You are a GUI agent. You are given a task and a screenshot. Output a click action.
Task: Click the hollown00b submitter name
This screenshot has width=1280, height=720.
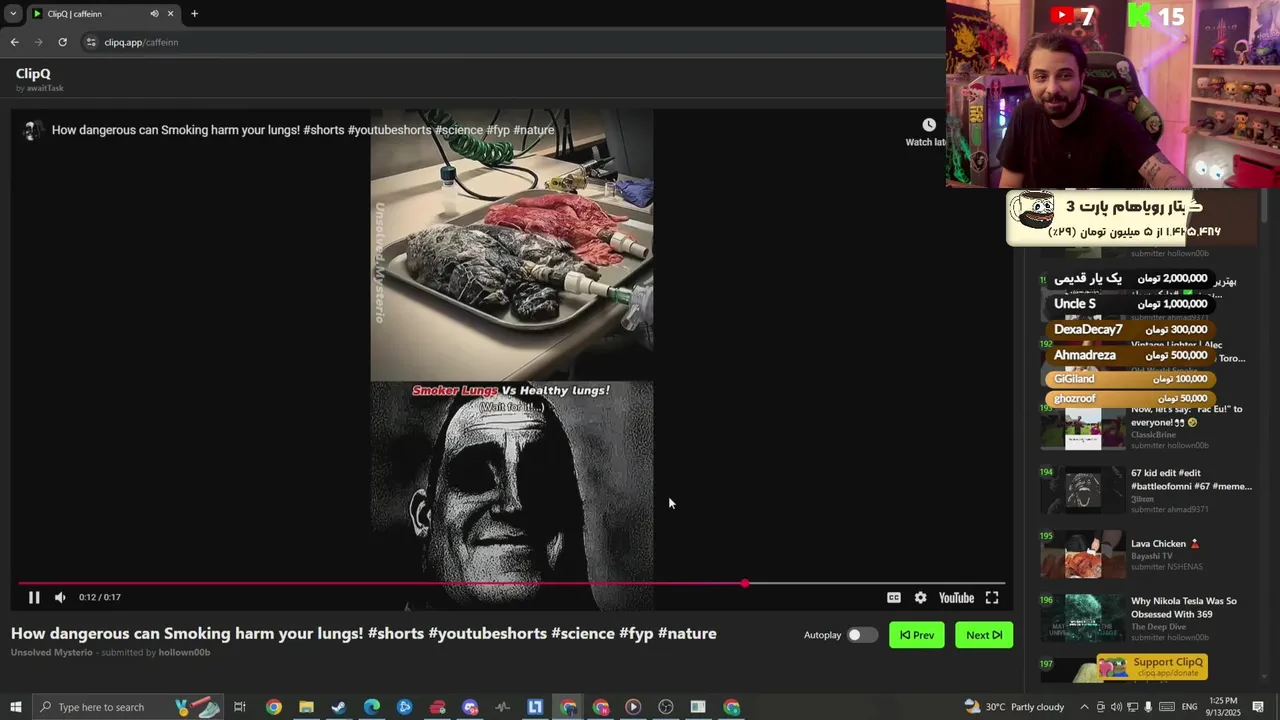(x=184, y=653)
